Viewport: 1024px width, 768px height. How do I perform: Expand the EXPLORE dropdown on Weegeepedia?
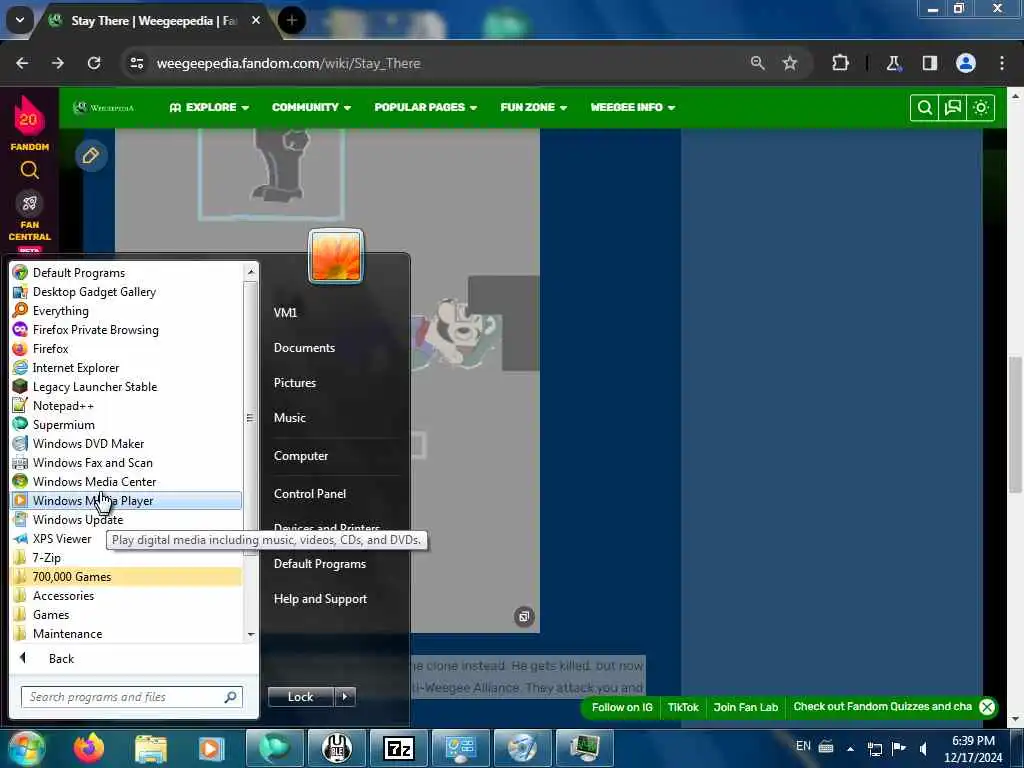(209, 107)
